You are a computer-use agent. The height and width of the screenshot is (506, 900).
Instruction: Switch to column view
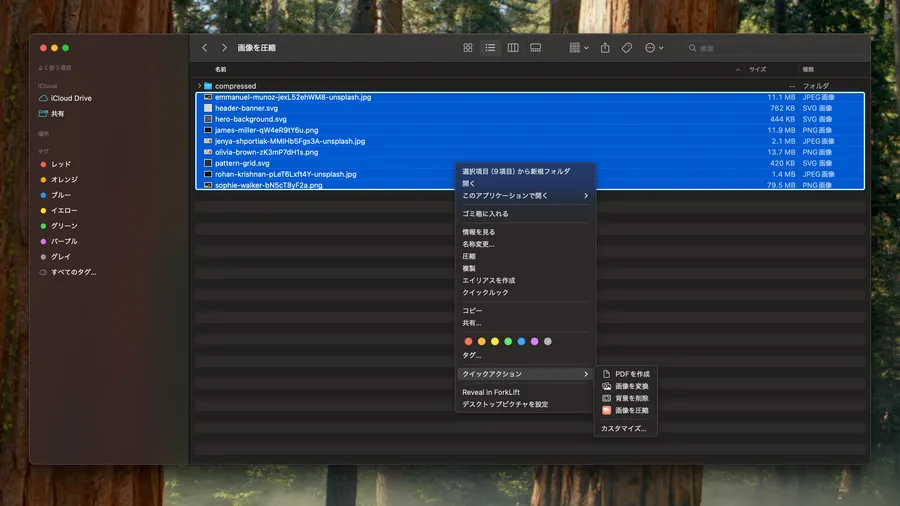click(x=513, y=48)
